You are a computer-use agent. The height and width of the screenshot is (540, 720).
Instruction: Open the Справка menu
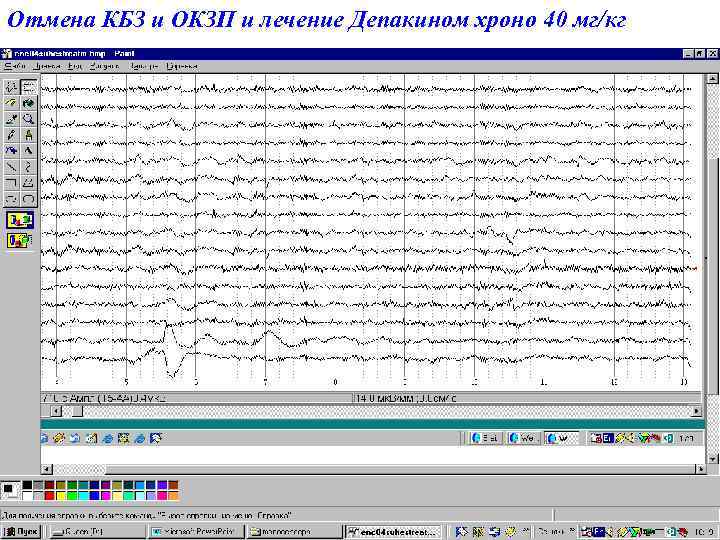tap(182, 66)
